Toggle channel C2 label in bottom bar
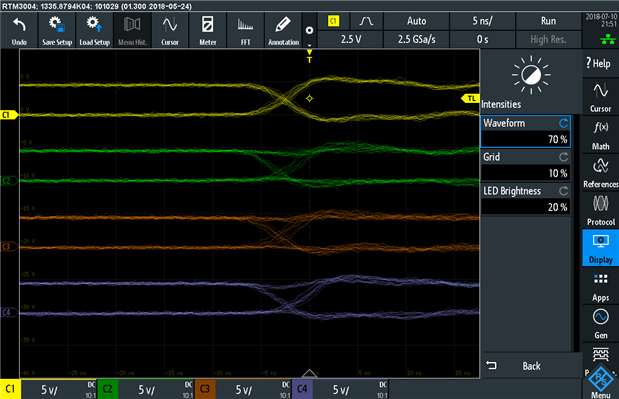The height and width of the screenshot is (399, 619). click(107, 389)
